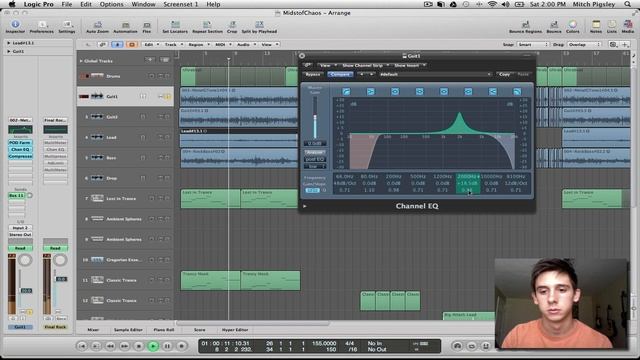Screen dimensions: 640x360
Task: Click the Lost In Trance track icon
Action: [97, 198]
